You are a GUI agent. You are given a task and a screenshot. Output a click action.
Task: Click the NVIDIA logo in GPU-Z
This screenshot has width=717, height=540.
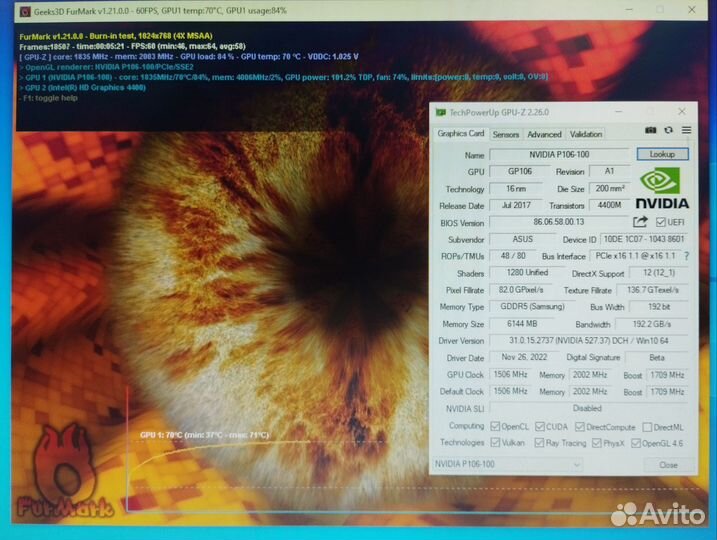[662, 188]
